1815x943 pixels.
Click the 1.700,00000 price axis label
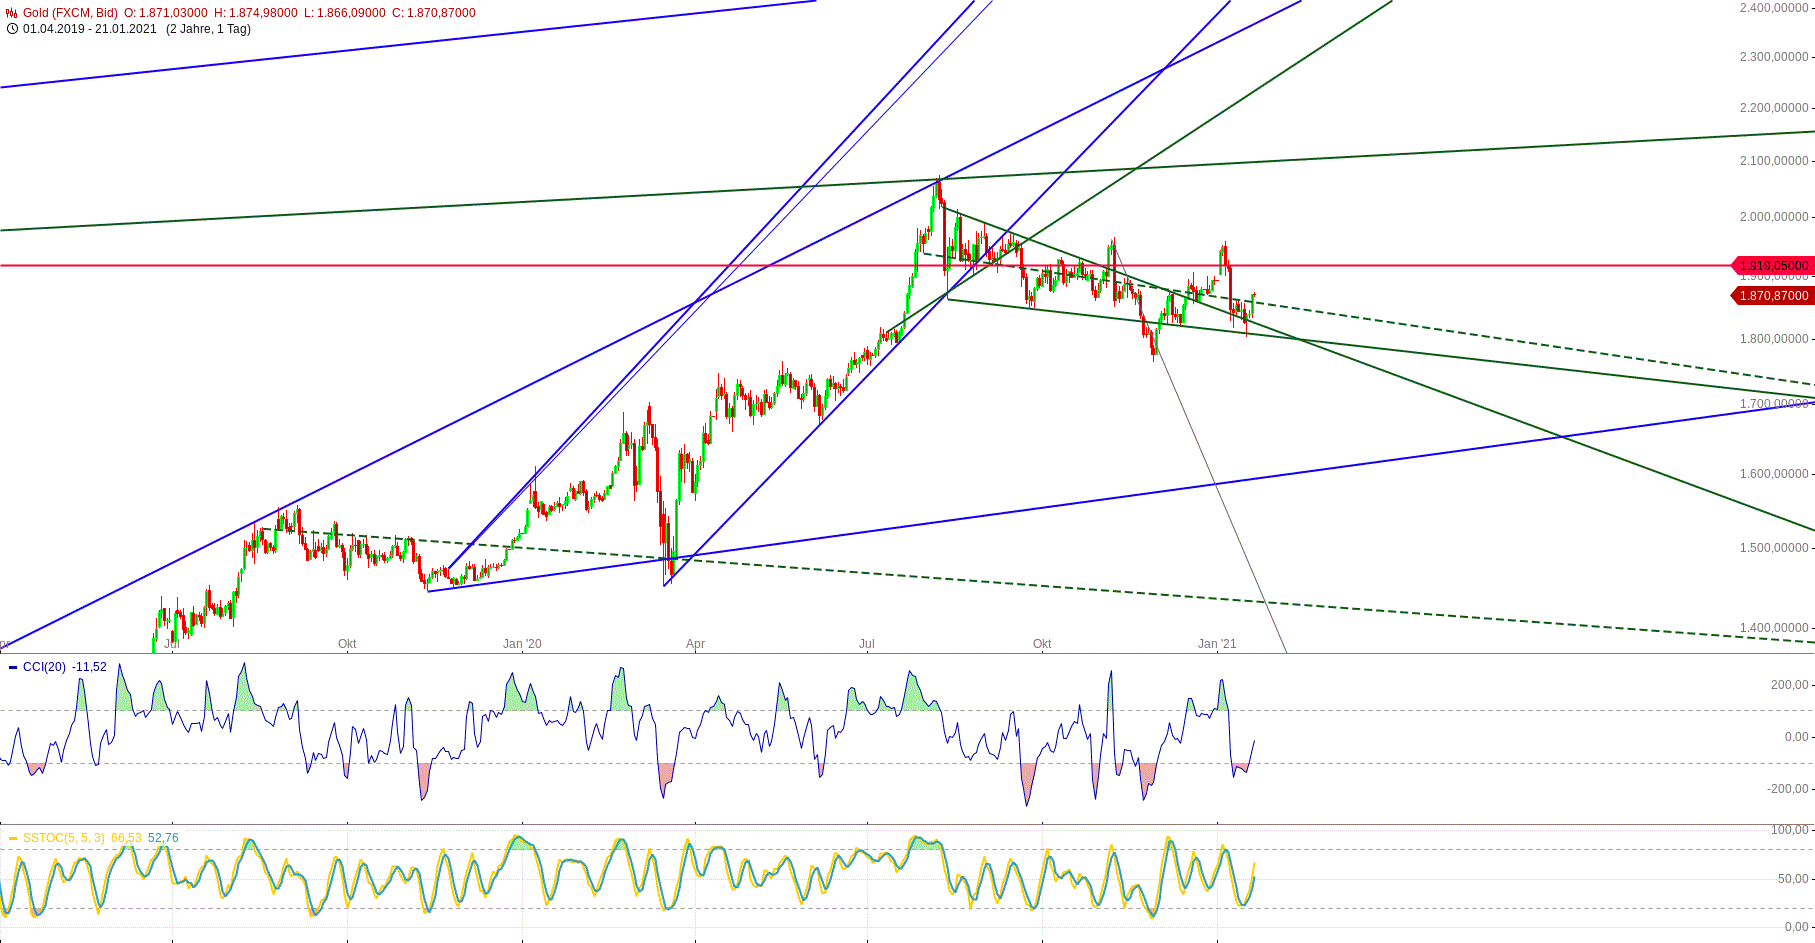[x=1774, y=405]
